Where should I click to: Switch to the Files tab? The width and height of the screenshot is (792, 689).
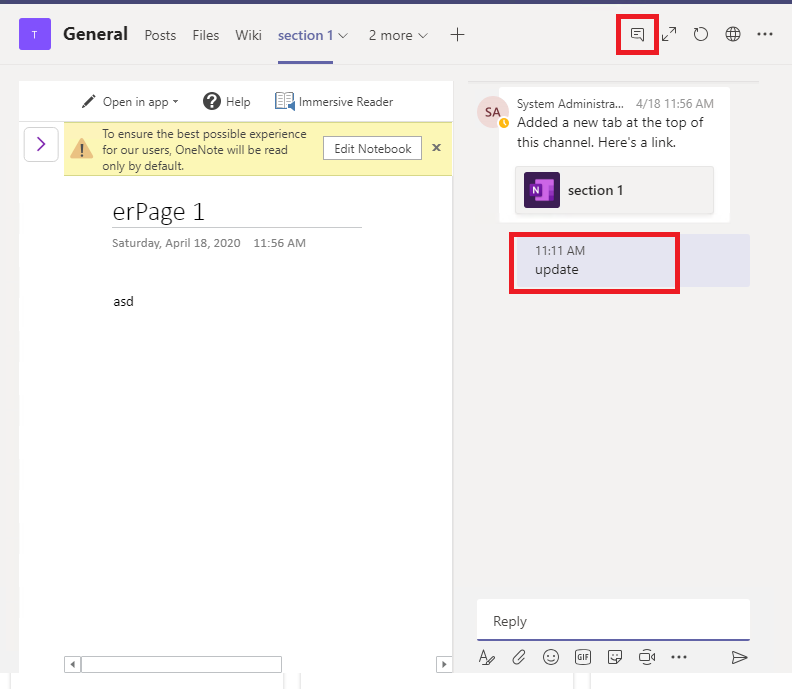coord(206,35)
